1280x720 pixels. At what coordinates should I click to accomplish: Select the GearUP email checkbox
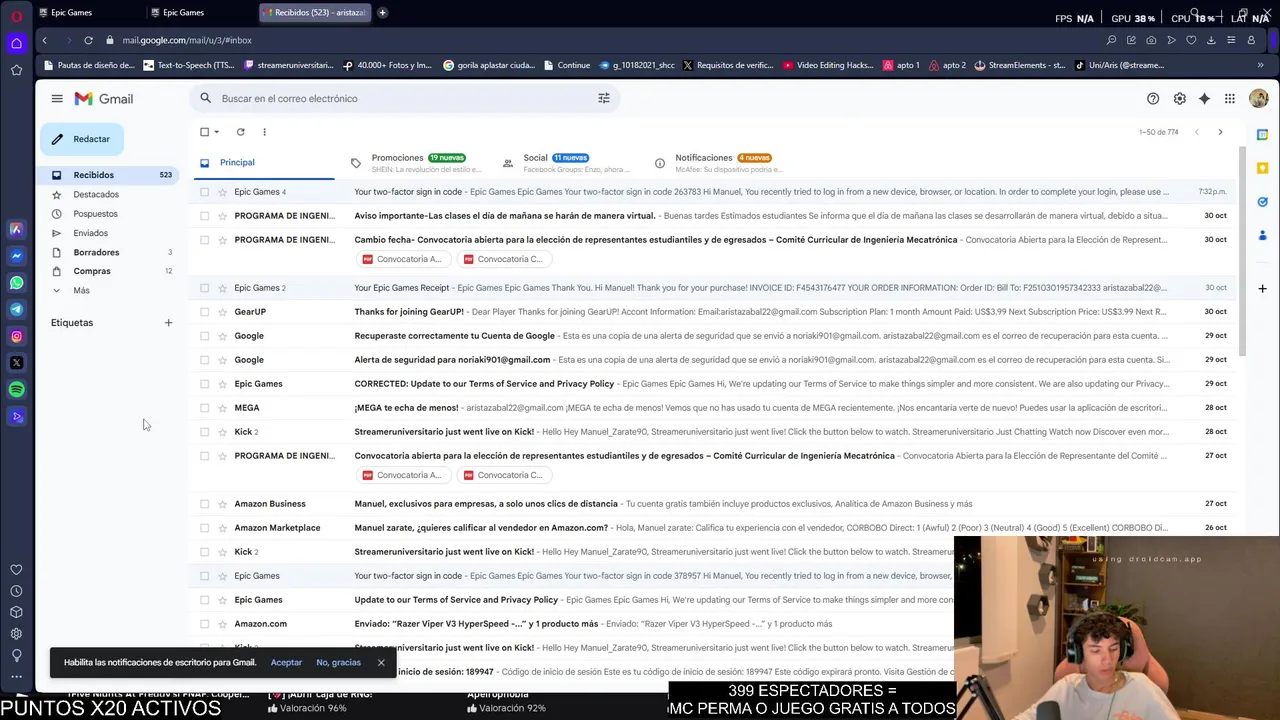point(205,312)
